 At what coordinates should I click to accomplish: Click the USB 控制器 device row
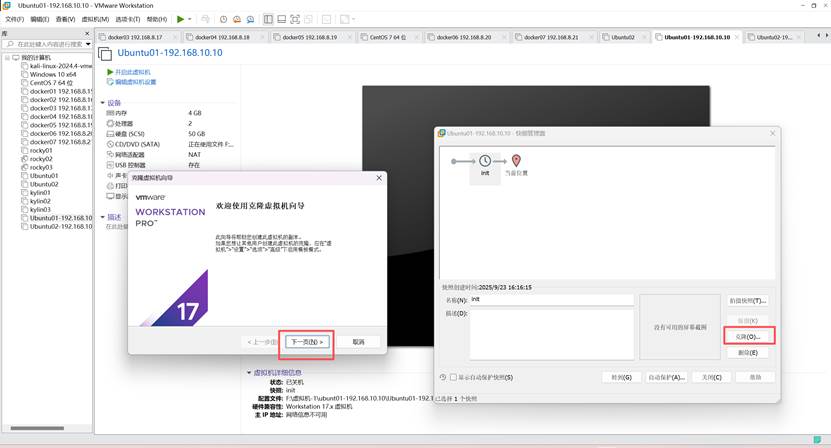click(x=170, y=165)
